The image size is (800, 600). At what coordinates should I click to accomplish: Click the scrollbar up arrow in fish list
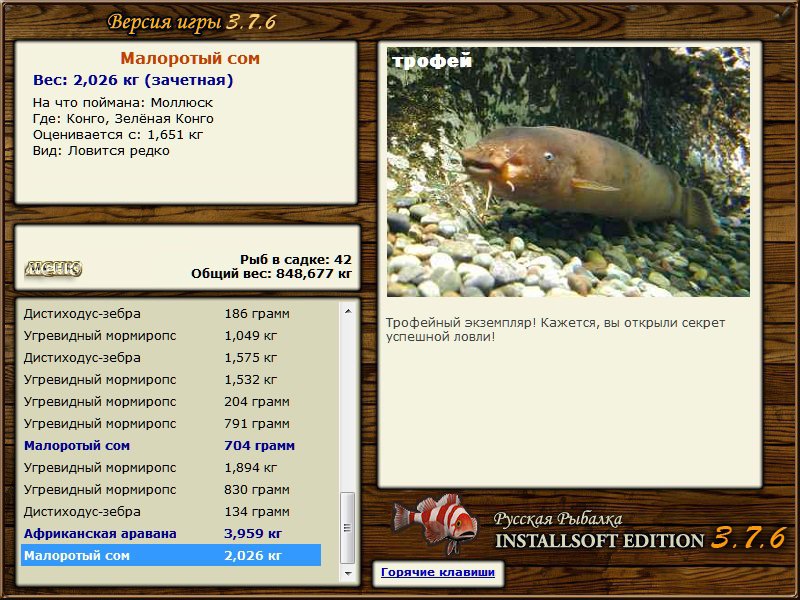coord(348,311)
